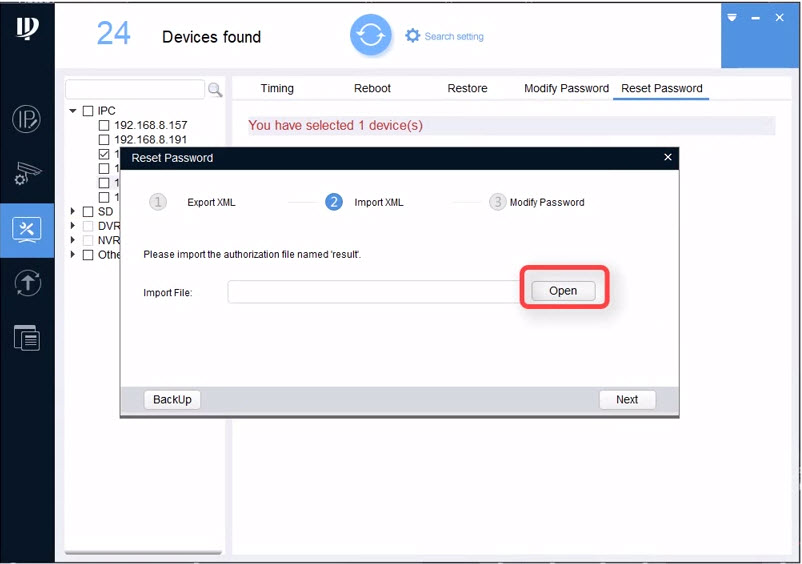Select the system tools sidebar icon
The height and width of the screenshot is (564, 802).
click(27, 229)
